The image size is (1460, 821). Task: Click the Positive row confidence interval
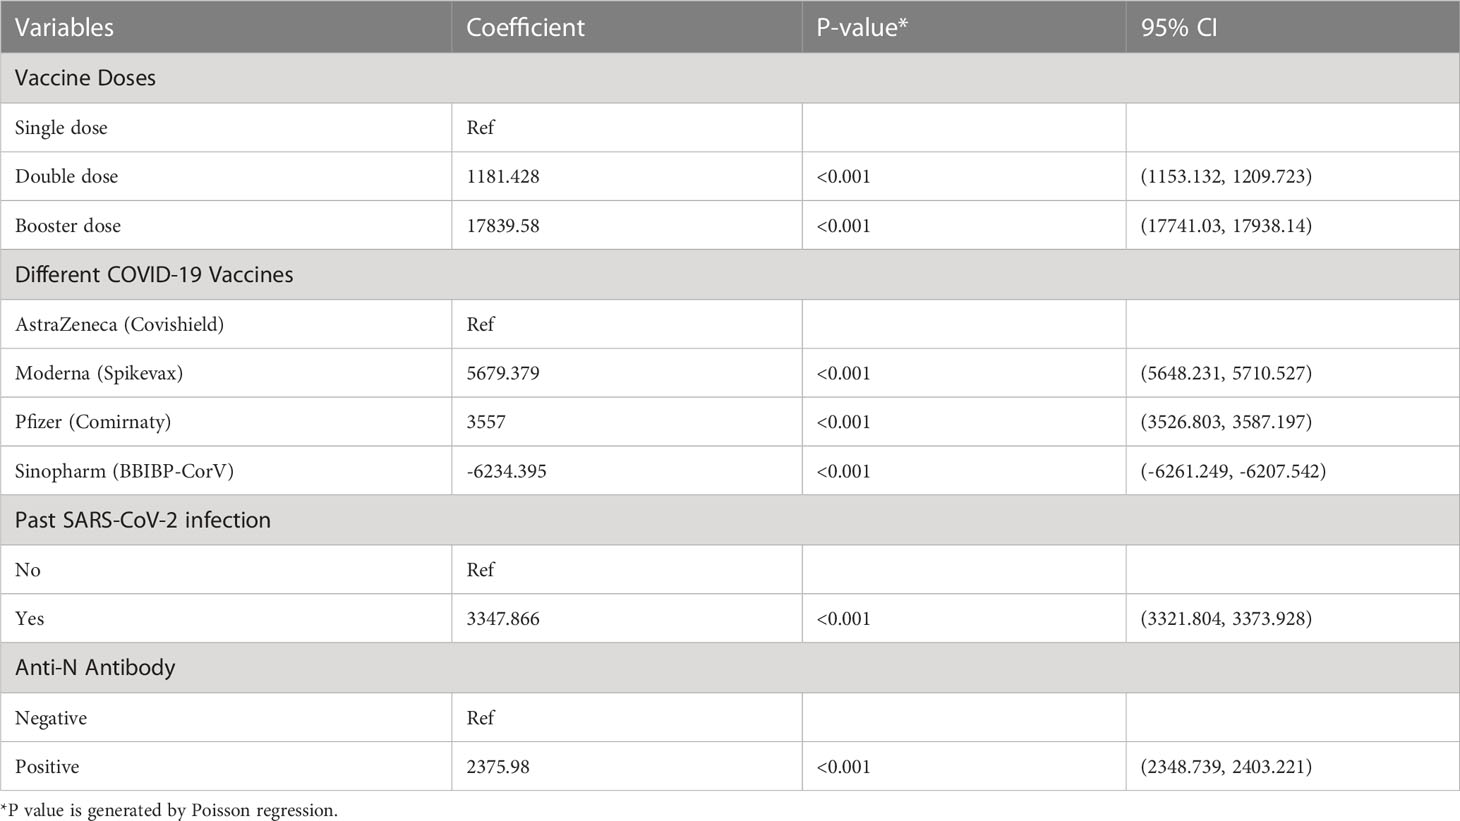tap(1226, 767)
